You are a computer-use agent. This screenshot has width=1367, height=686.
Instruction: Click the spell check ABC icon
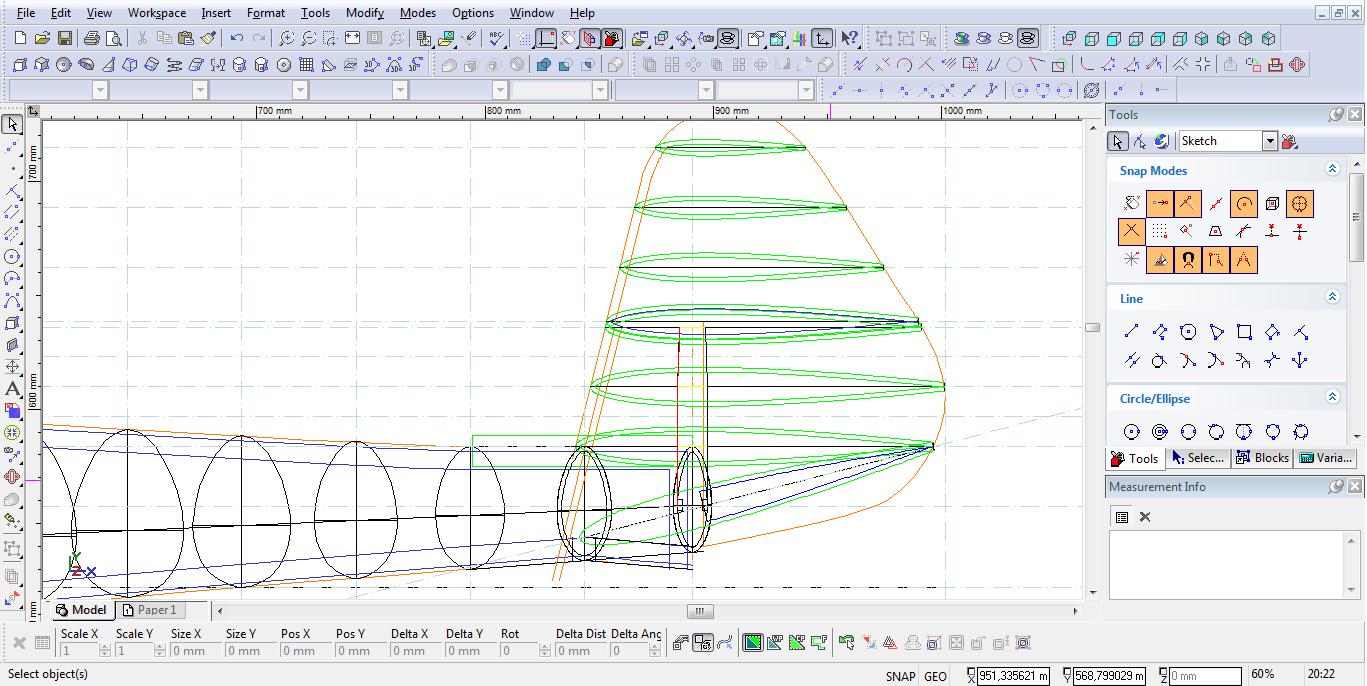[x=497, y=38]
